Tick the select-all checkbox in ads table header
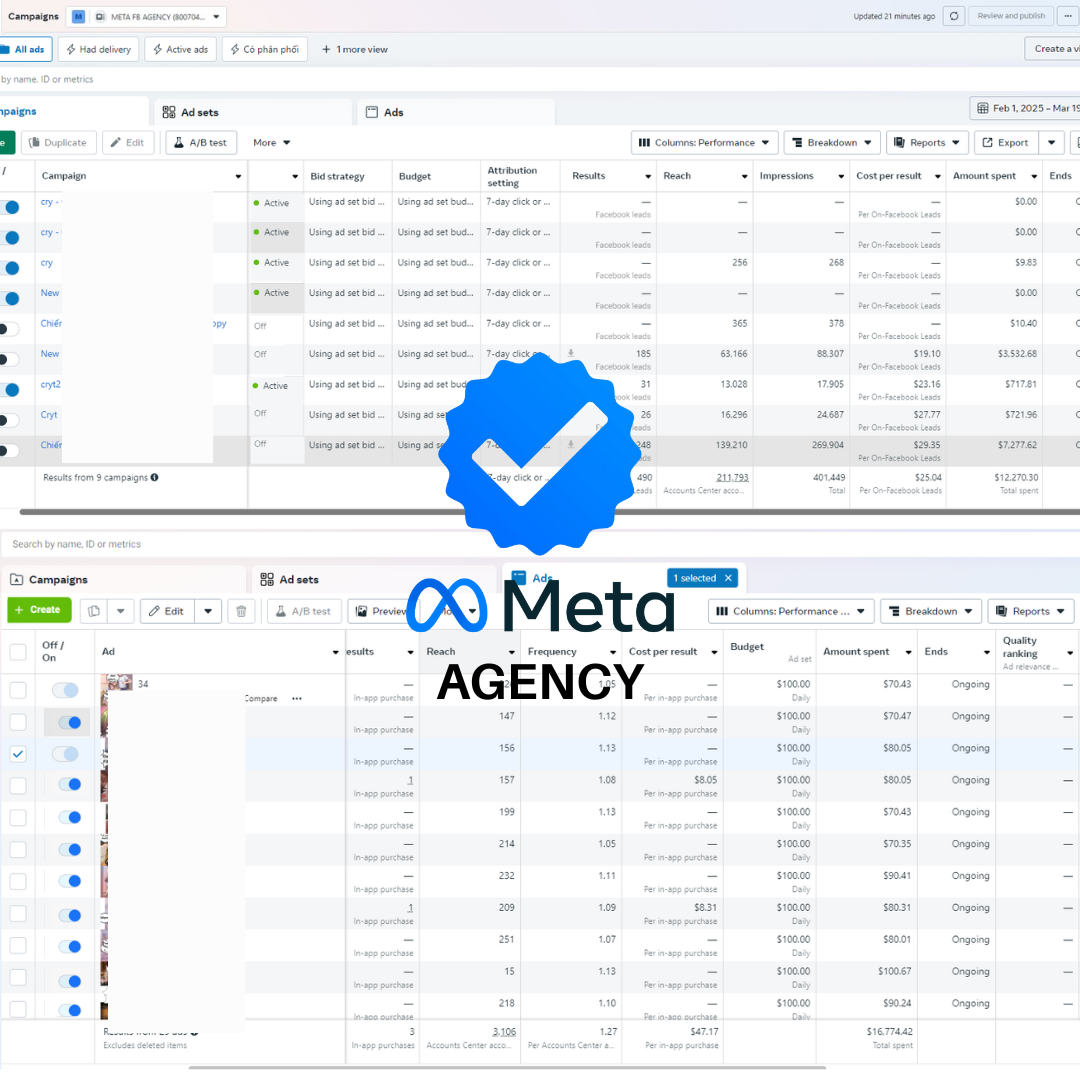The height and width of the screenshot is (1080, 1080). coord(18,652)
